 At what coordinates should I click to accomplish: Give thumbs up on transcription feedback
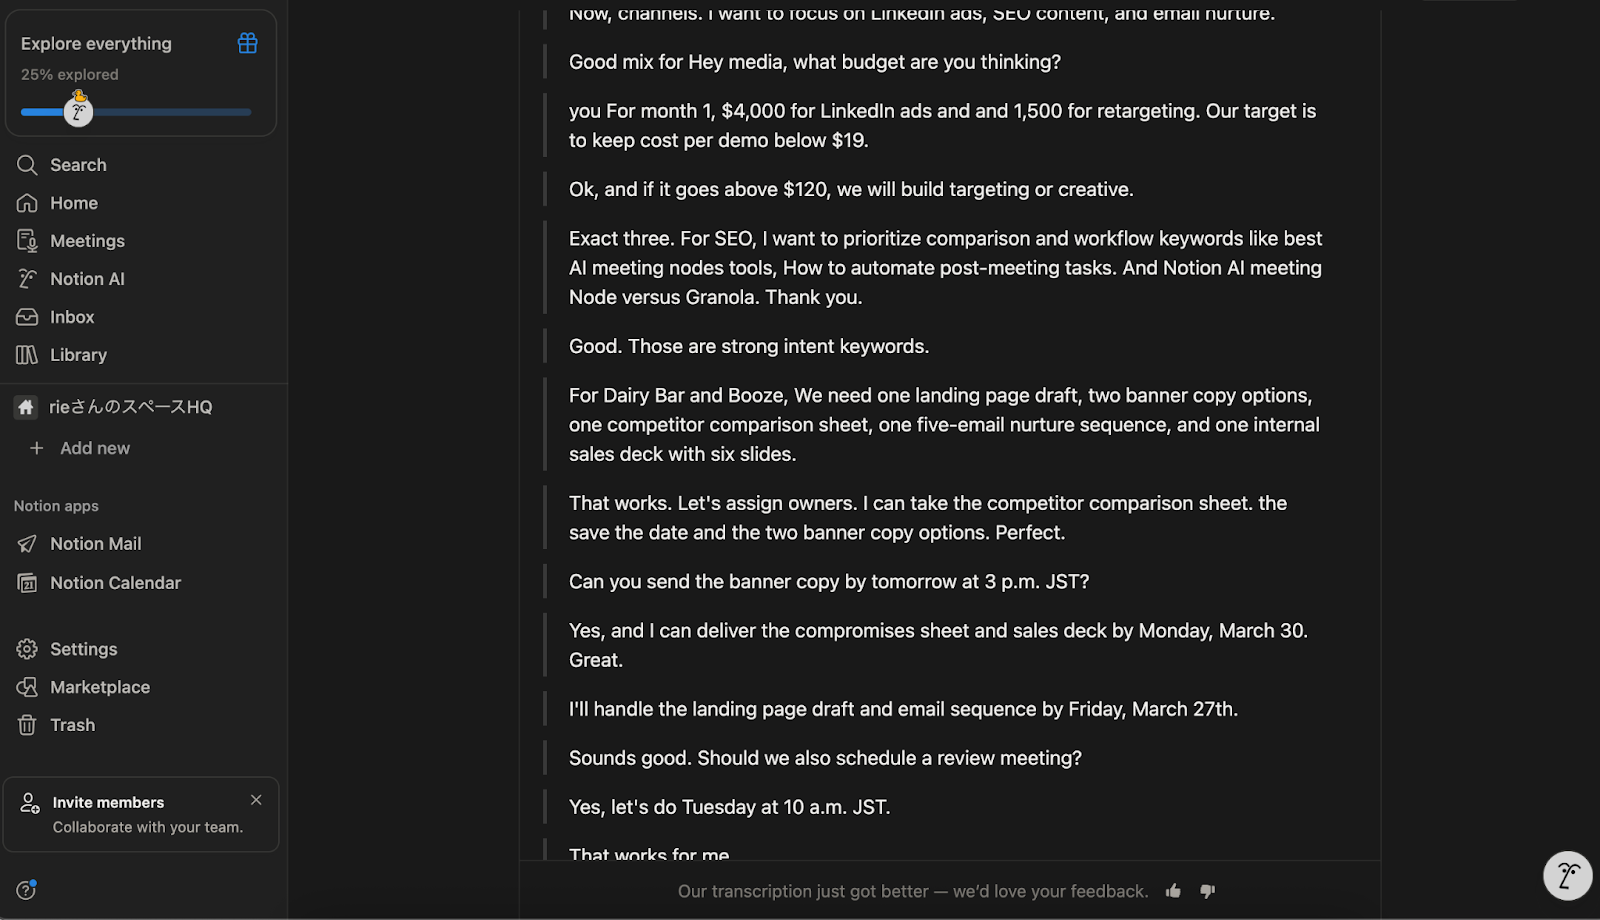[x=1173, y=891]
